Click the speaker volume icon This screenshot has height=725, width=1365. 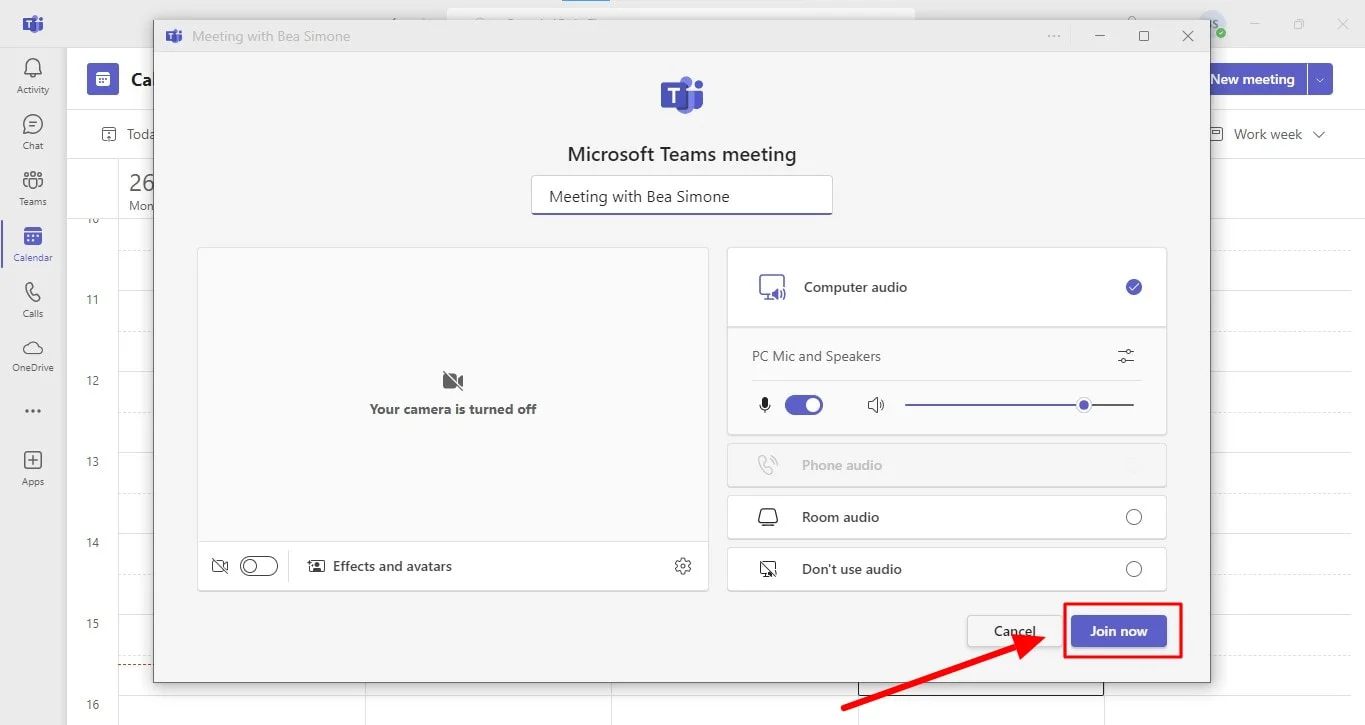876,405
